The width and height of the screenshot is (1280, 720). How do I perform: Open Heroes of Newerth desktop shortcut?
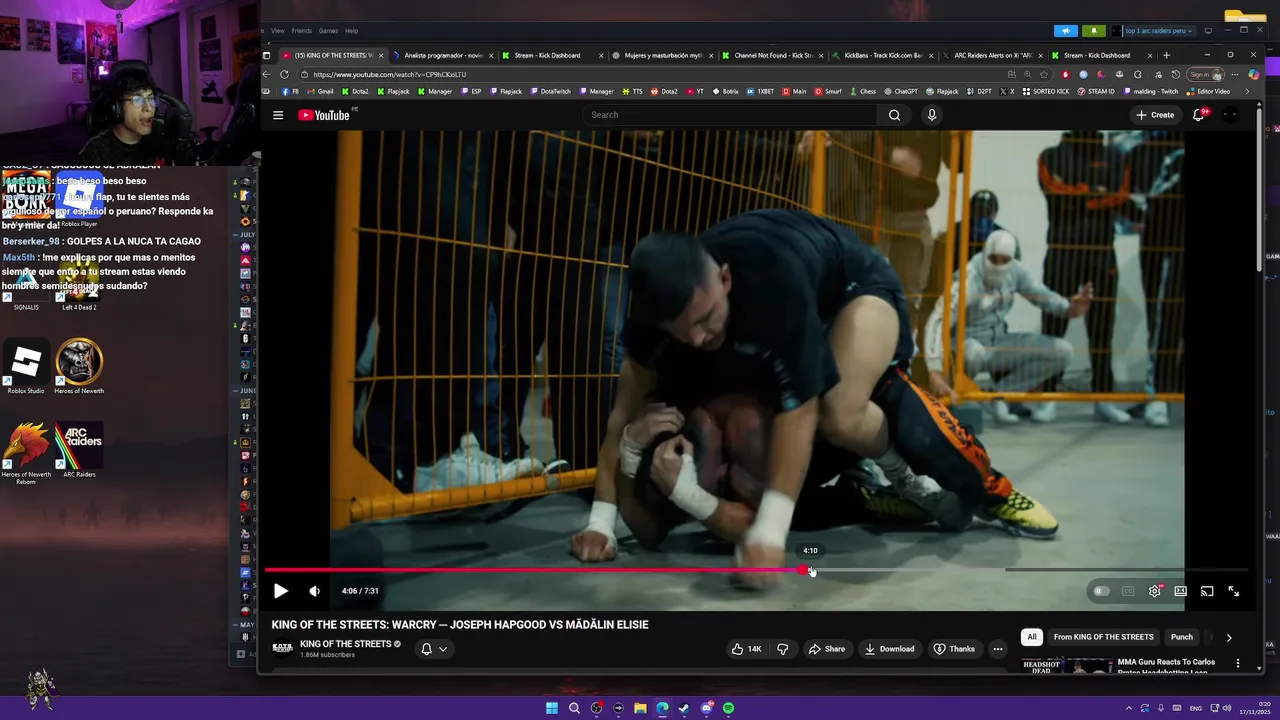pyautogui.click(x=79, y=367)
